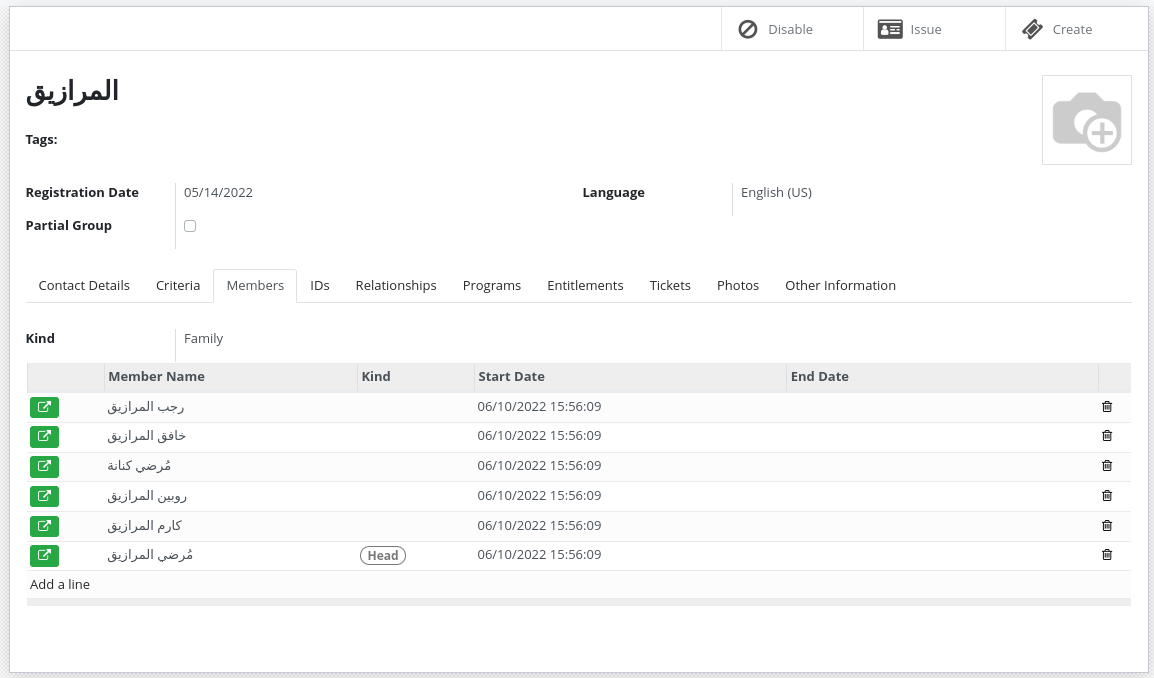View the Tickets tab

pos(669,285)
